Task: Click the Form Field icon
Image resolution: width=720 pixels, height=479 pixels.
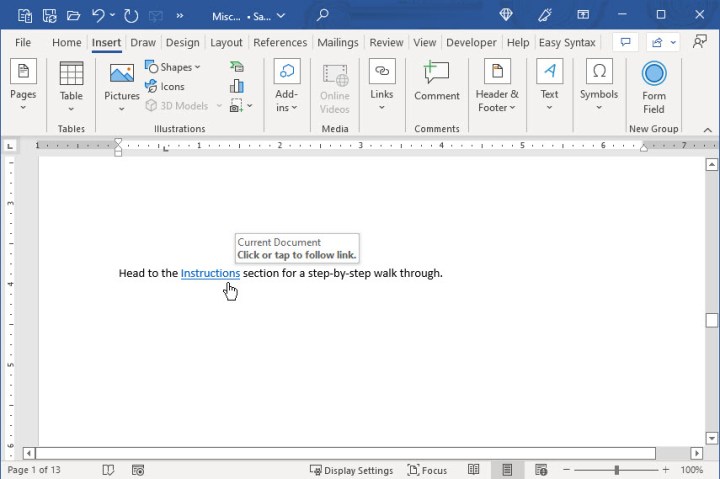Action: [654, 76]
